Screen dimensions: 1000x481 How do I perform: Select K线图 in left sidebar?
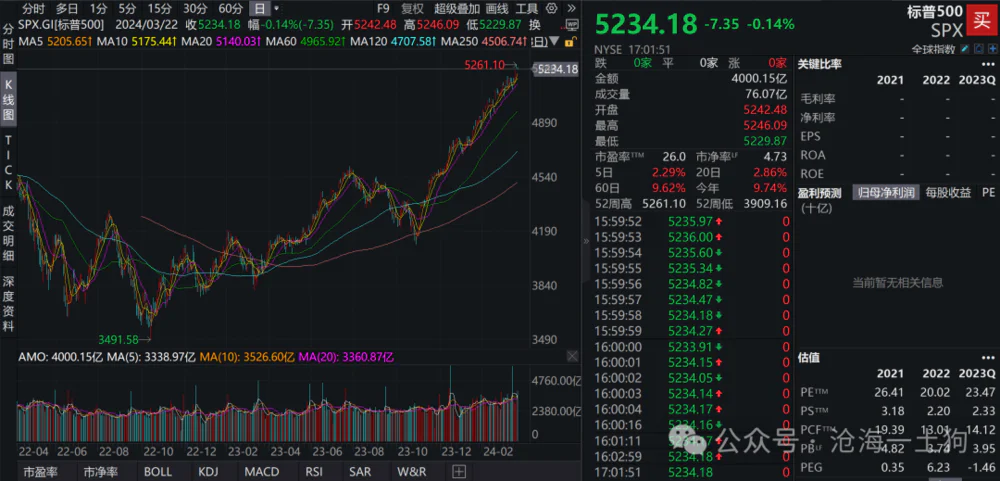tap(8, 101)
